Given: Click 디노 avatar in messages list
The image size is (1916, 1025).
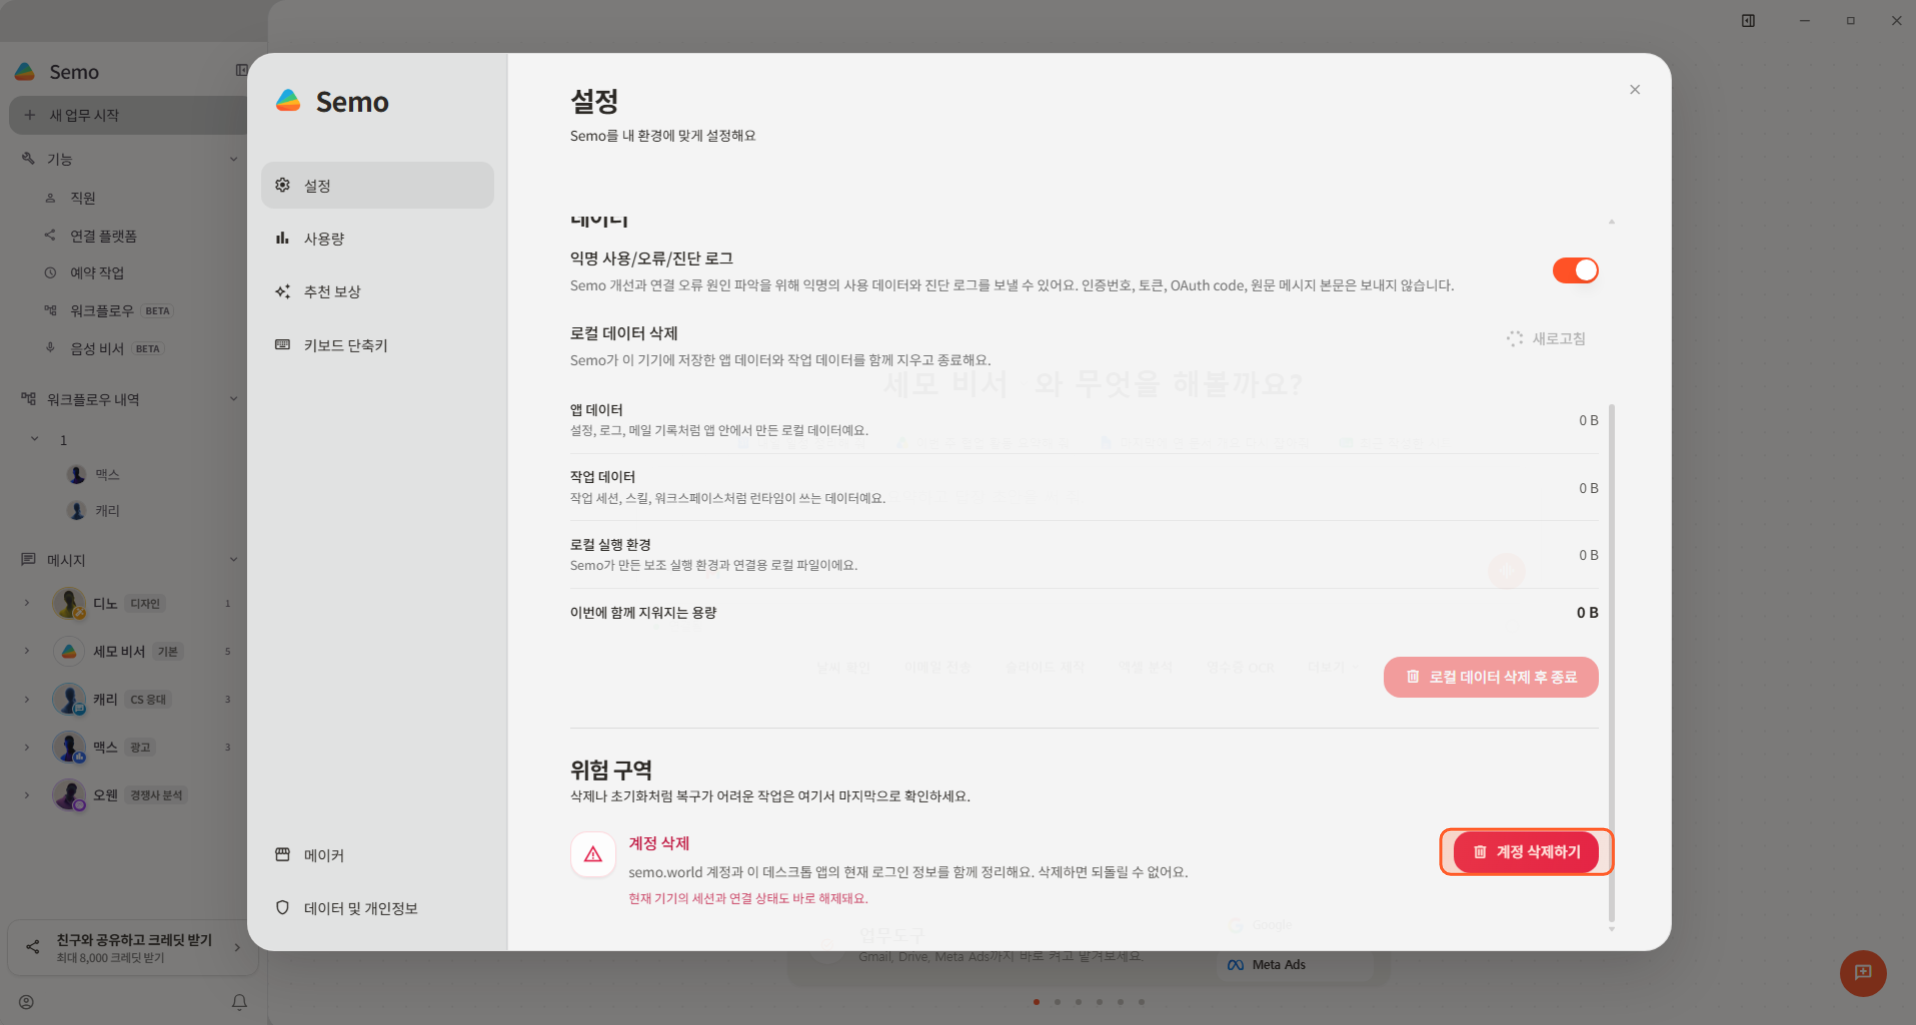Looking at the screenshot, I should click(x=69, y=603).
